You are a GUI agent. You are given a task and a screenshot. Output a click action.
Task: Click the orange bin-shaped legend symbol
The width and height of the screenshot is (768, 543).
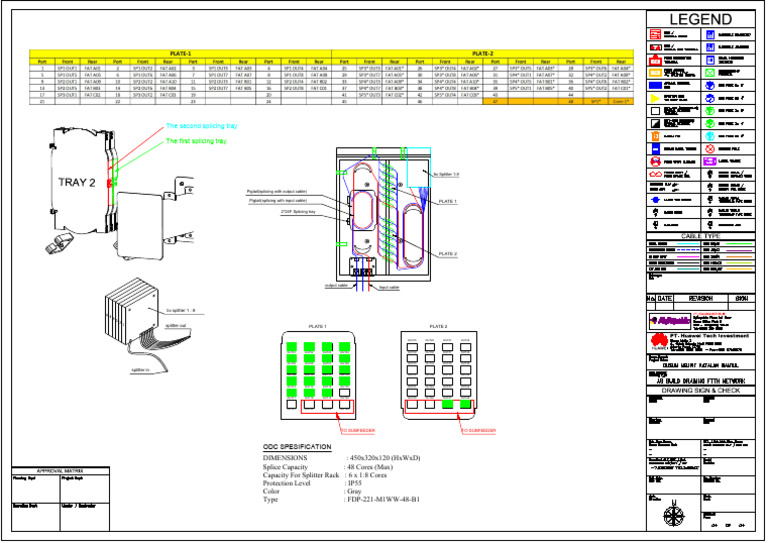[655, 136]
